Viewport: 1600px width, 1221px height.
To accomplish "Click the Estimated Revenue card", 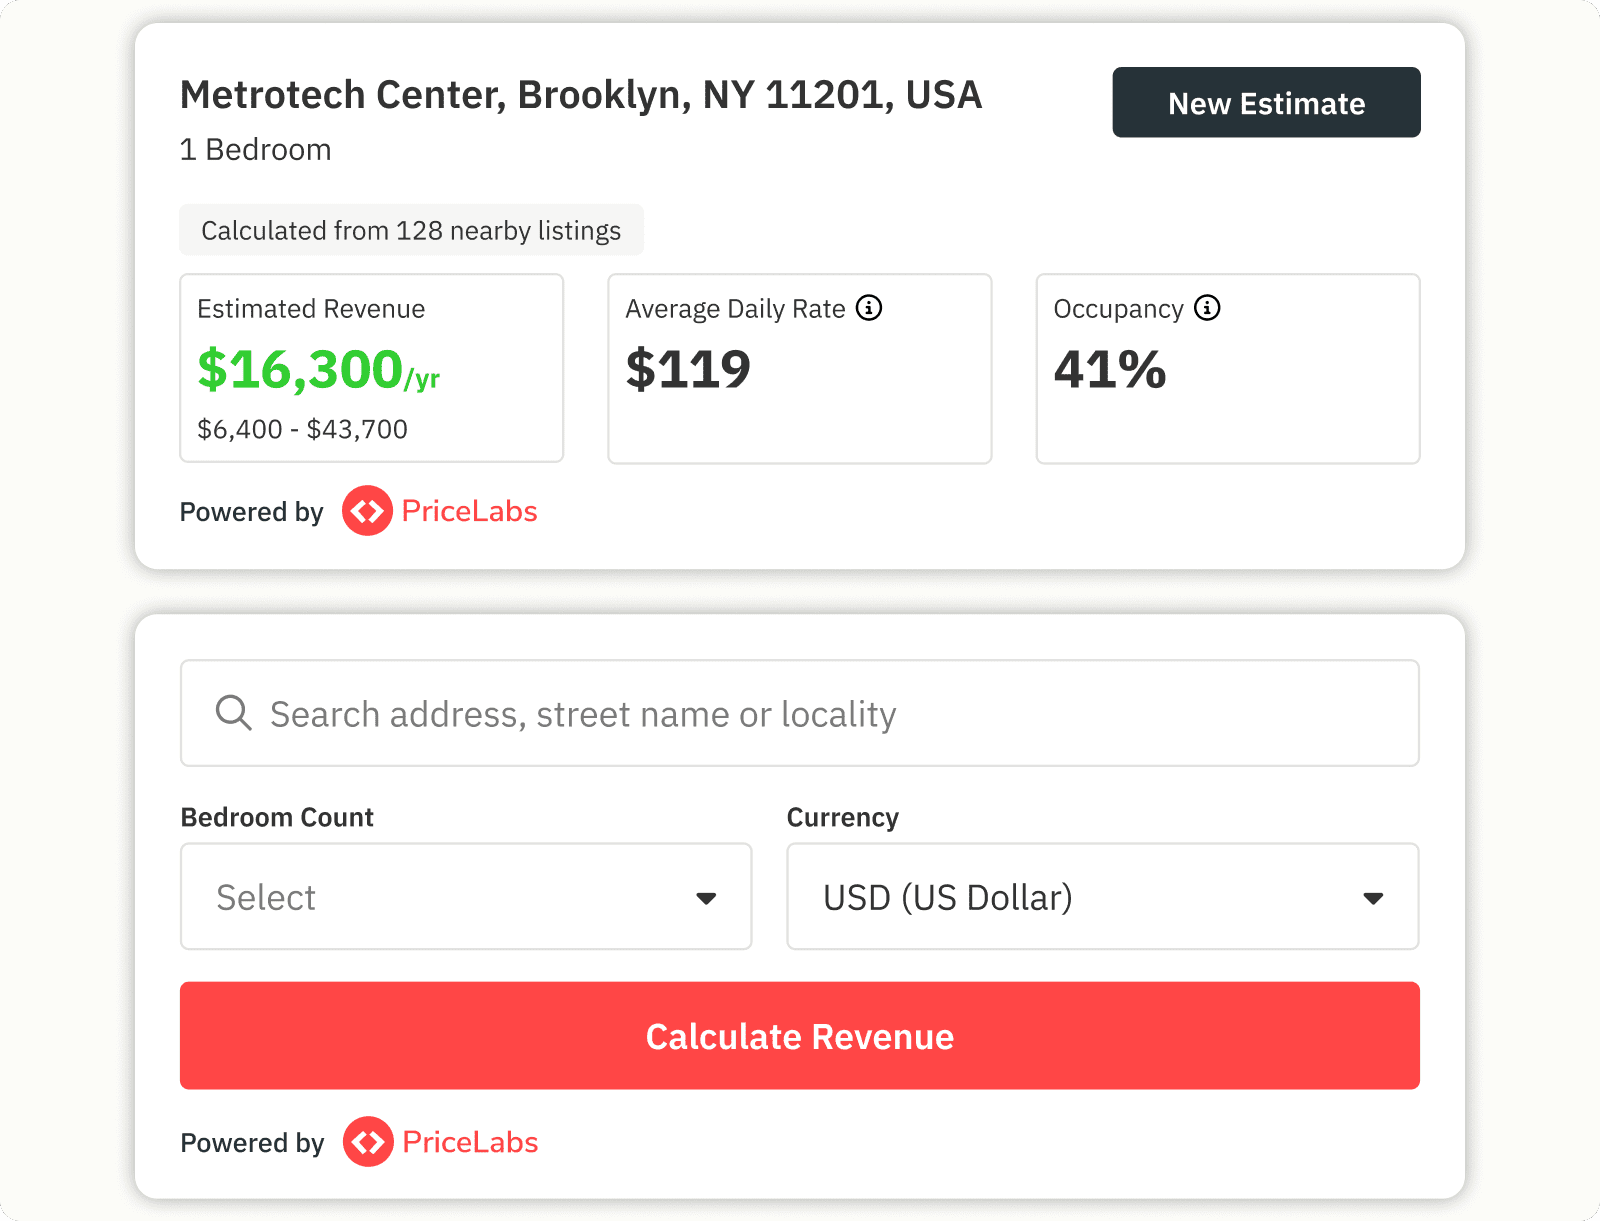I will (x=371, y=368).
